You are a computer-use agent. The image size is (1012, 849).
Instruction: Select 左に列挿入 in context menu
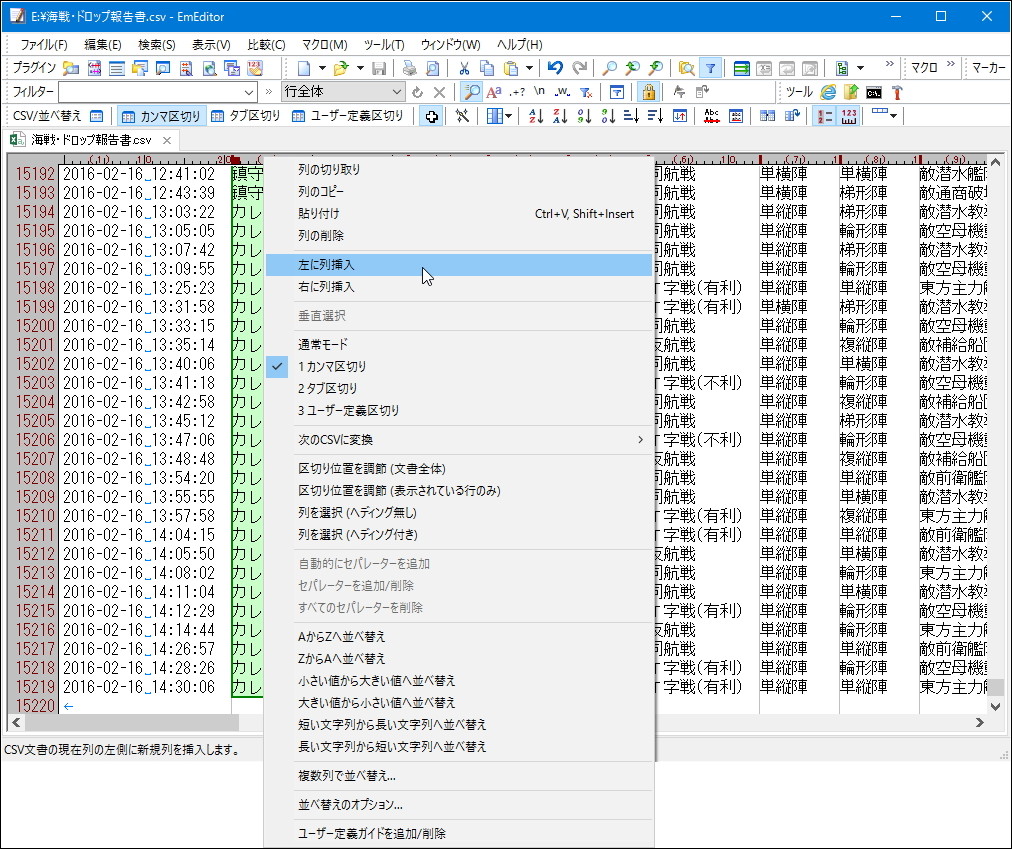(x=458, y=265)
